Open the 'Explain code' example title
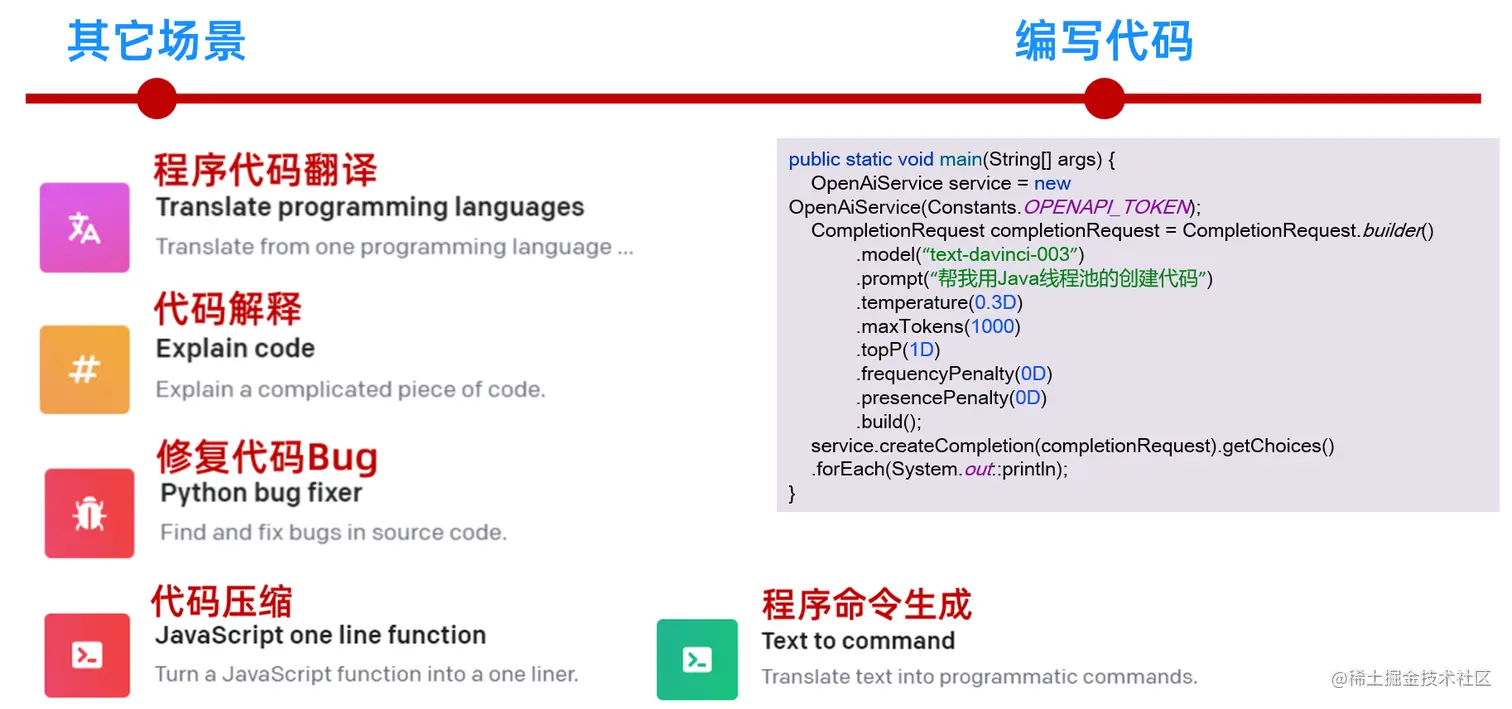 235,348
